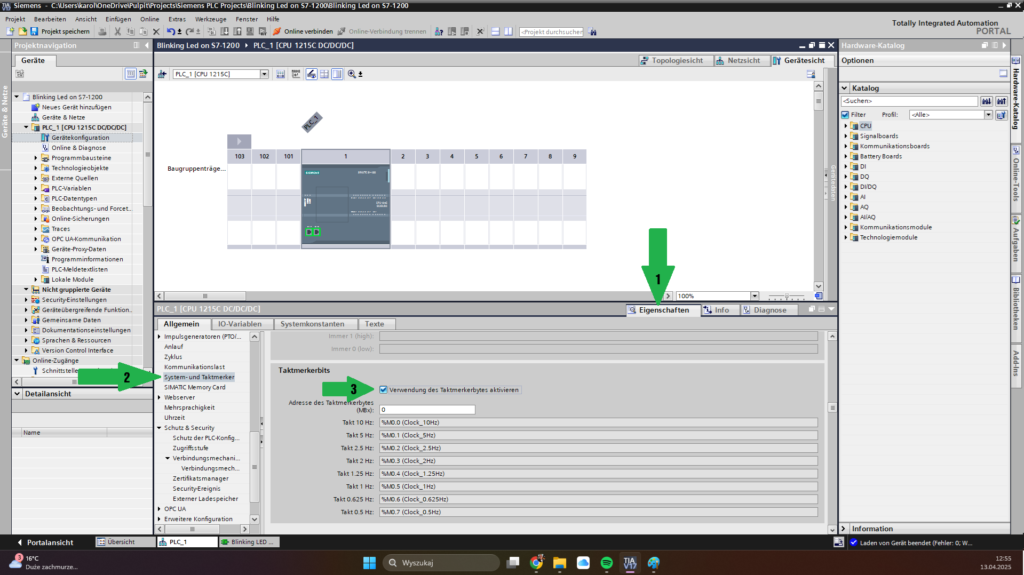The image size is (1024, 575).
Task: Click the profile edit icon next to Profil dropdown
Action: pos(1001,114)
